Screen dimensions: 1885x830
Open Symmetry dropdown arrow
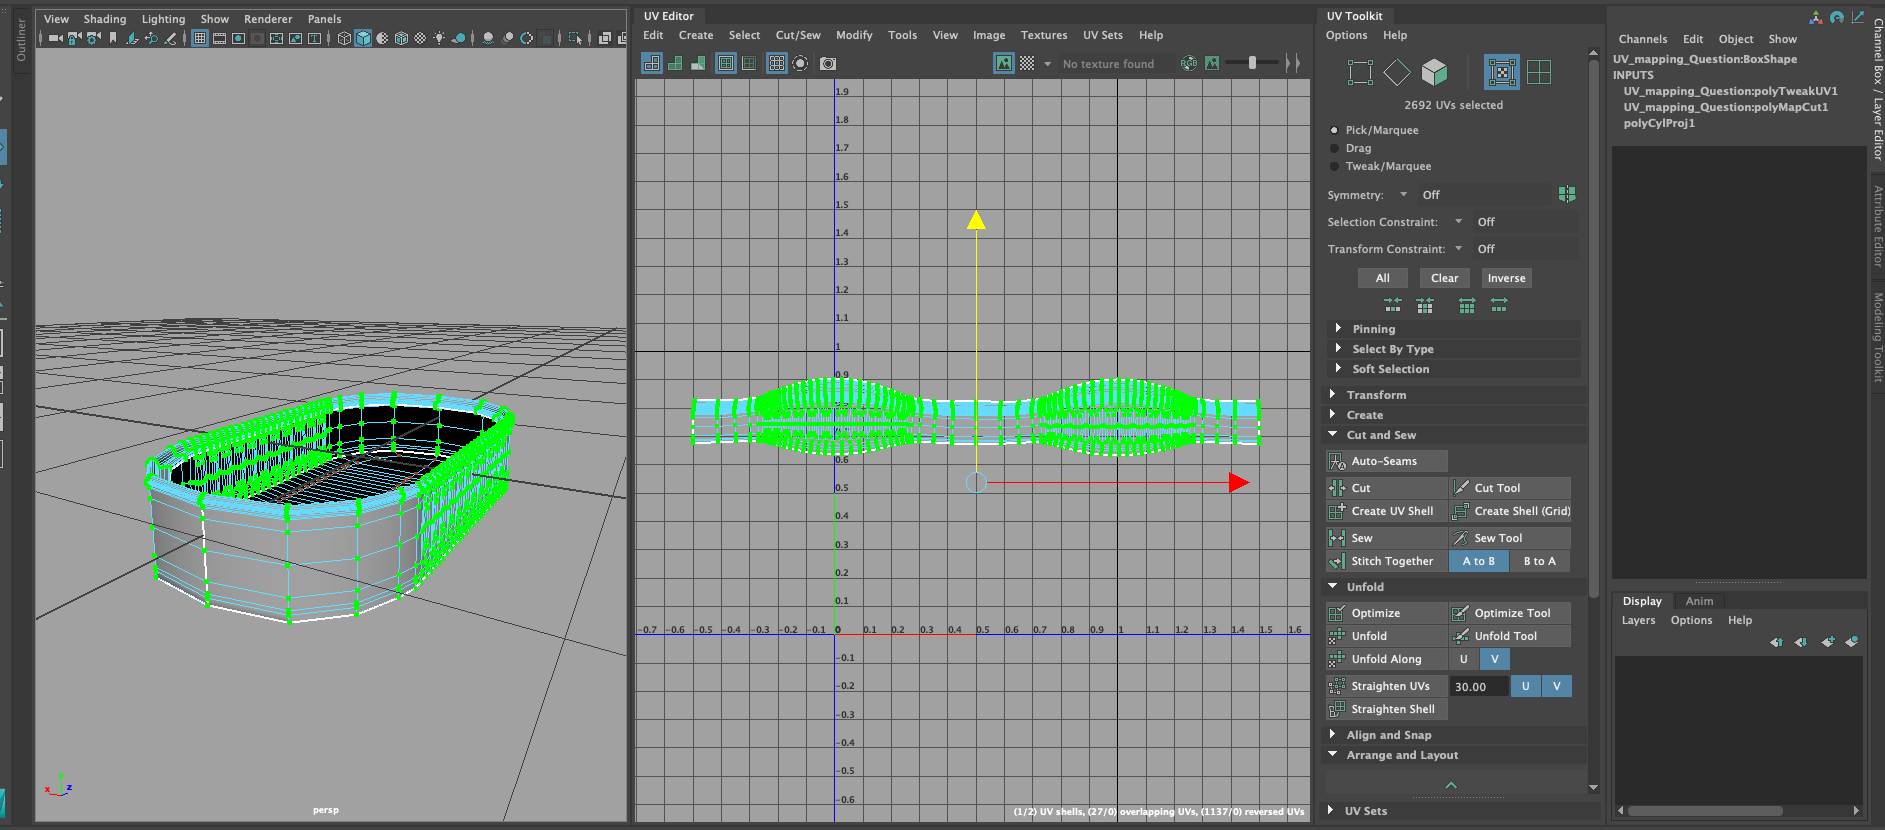tap(1403, 195)
